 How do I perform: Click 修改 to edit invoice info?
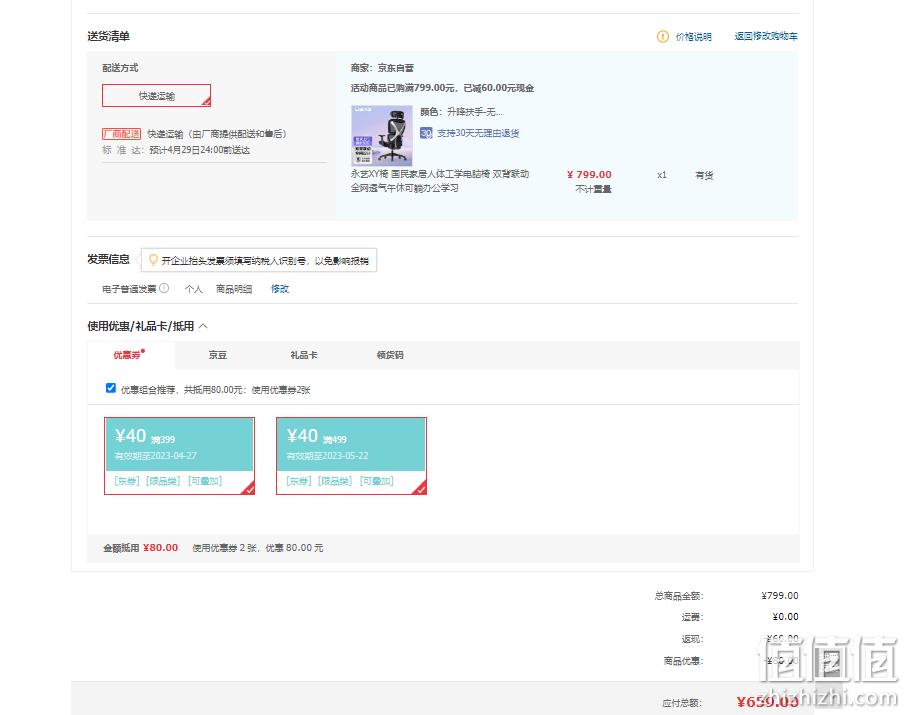(280, 289)
